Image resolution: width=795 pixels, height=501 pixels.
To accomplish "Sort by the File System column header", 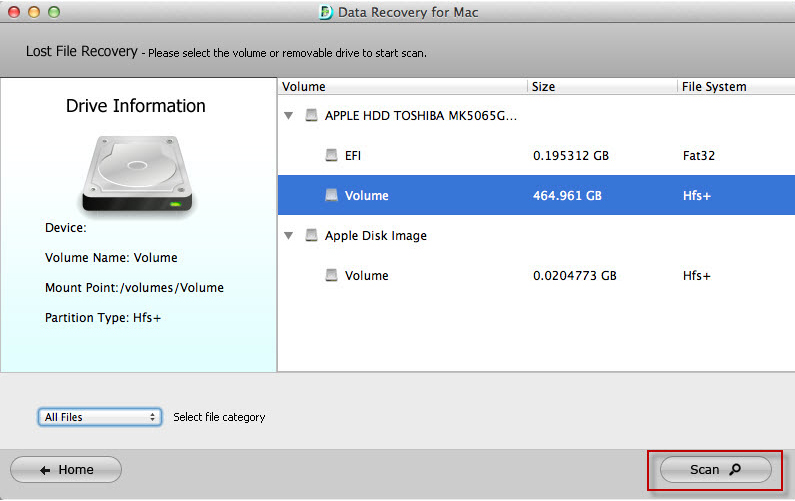I will point(734,87).
